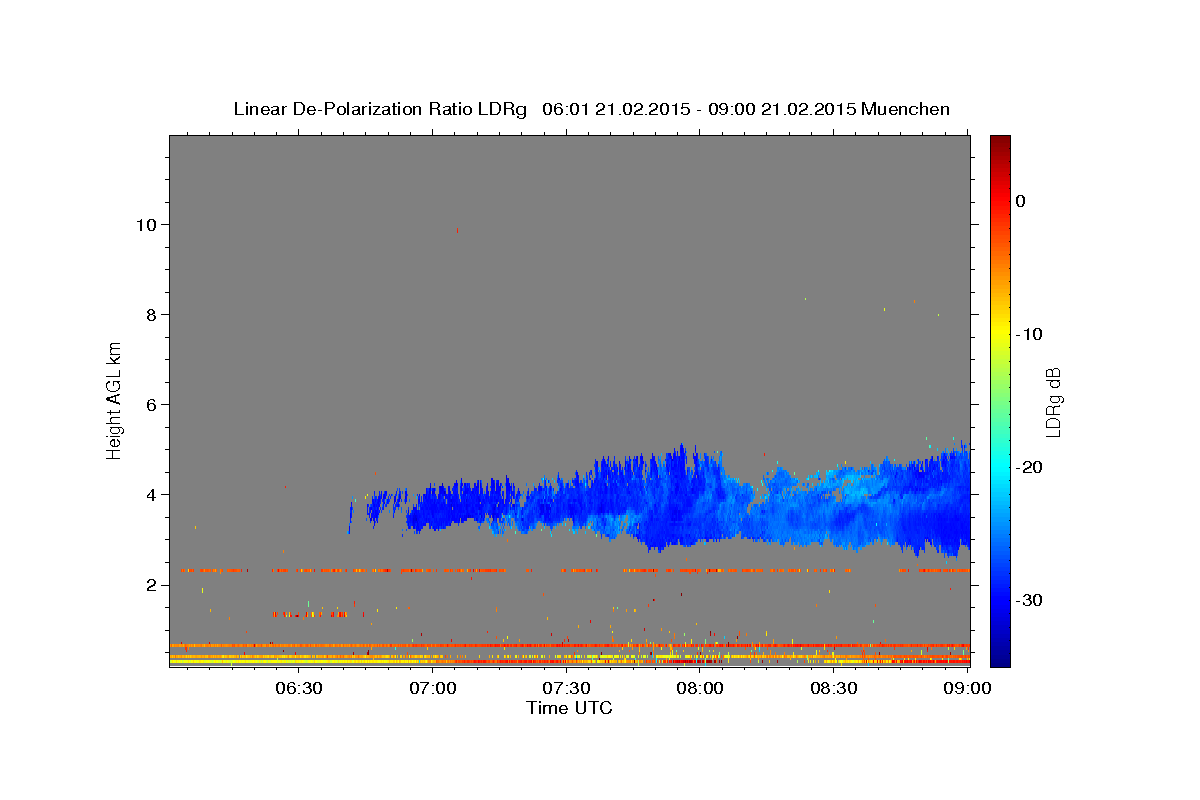Click the 09:00 time tick label
1200x800 pixels.
tap(967, 688)
